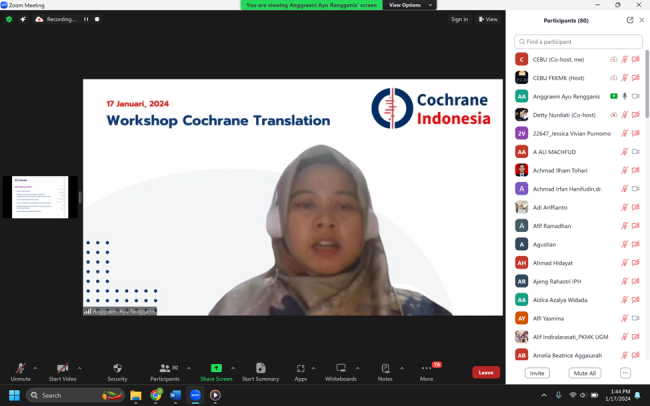Open Microsoft Word from taskbar

point(175,395)
